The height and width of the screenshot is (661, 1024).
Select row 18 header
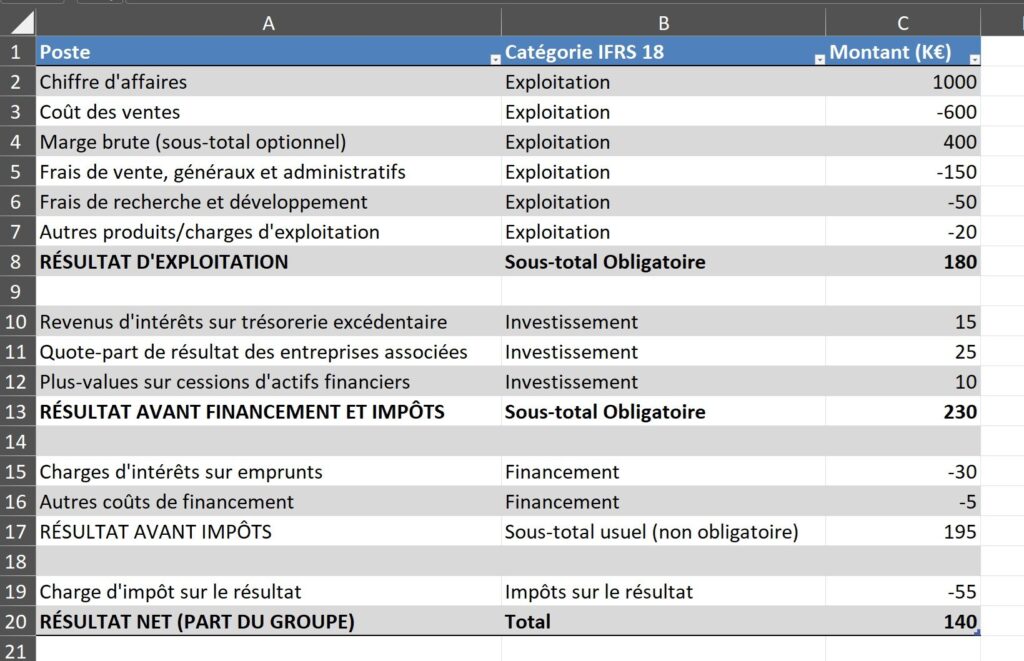18,561
